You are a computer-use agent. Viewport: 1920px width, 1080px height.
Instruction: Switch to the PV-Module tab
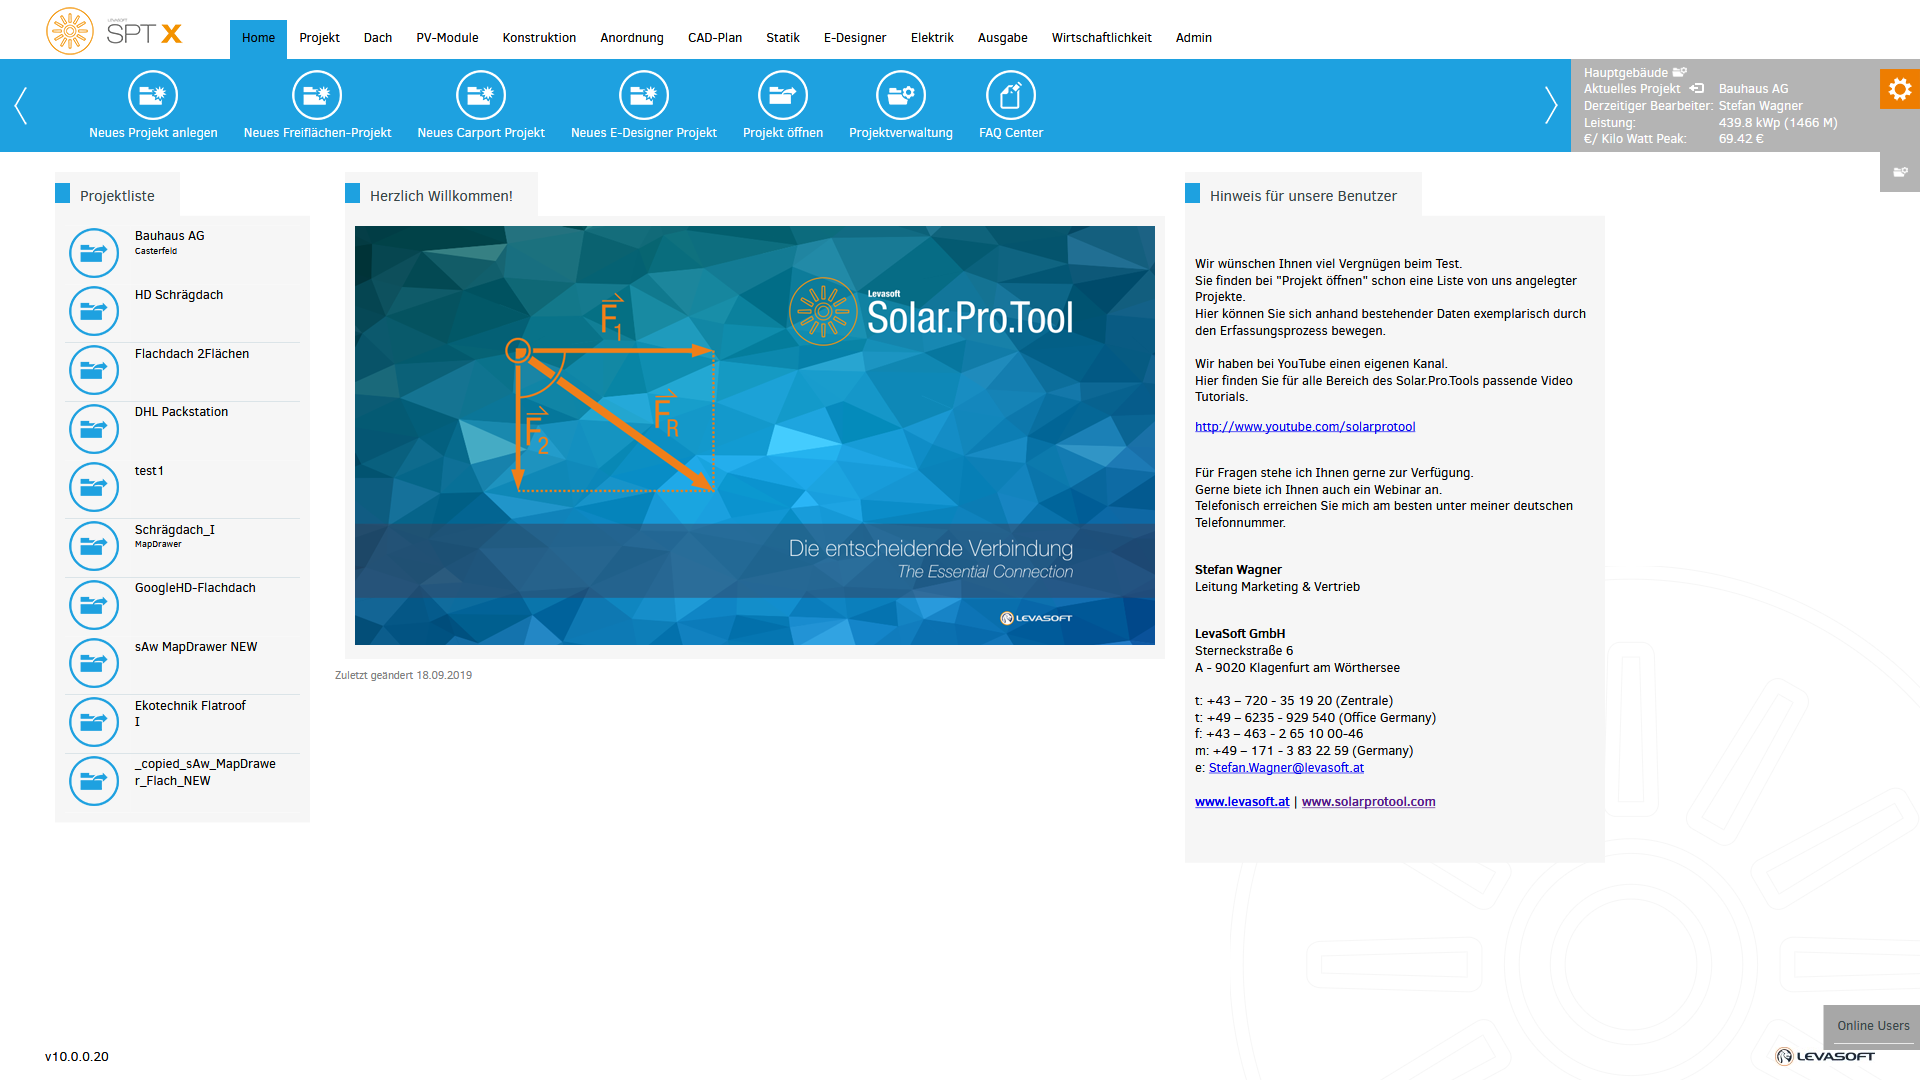(447, 38)
